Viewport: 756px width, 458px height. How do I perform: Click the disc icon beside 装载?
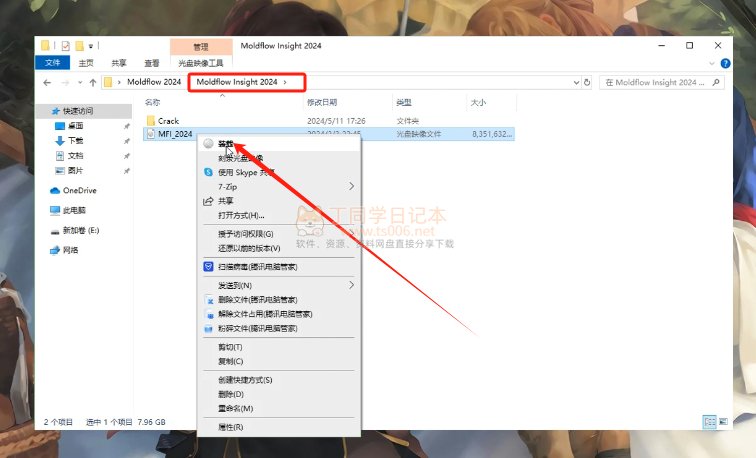pos(208,144)
